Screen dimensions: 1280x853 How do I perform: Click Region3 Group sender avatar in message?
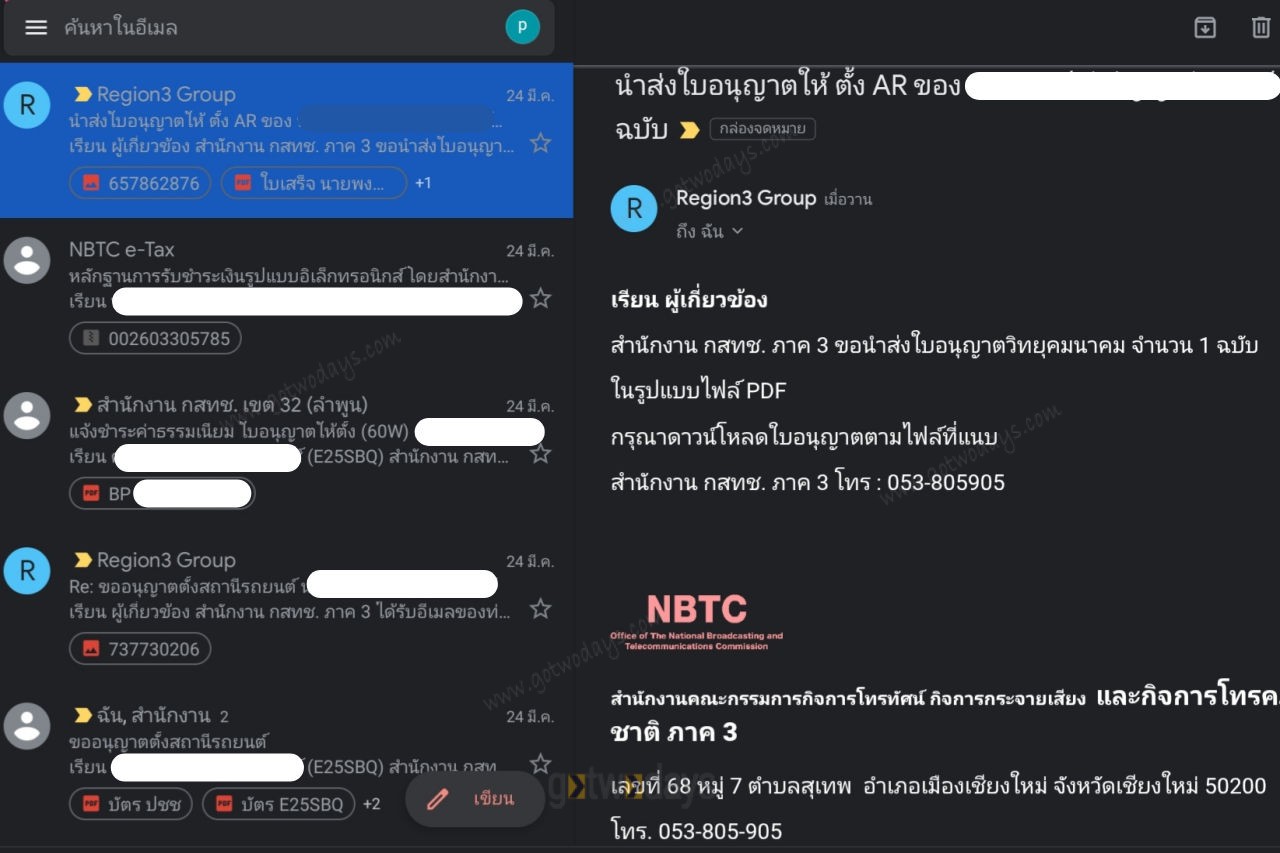(x=634, y=208)
